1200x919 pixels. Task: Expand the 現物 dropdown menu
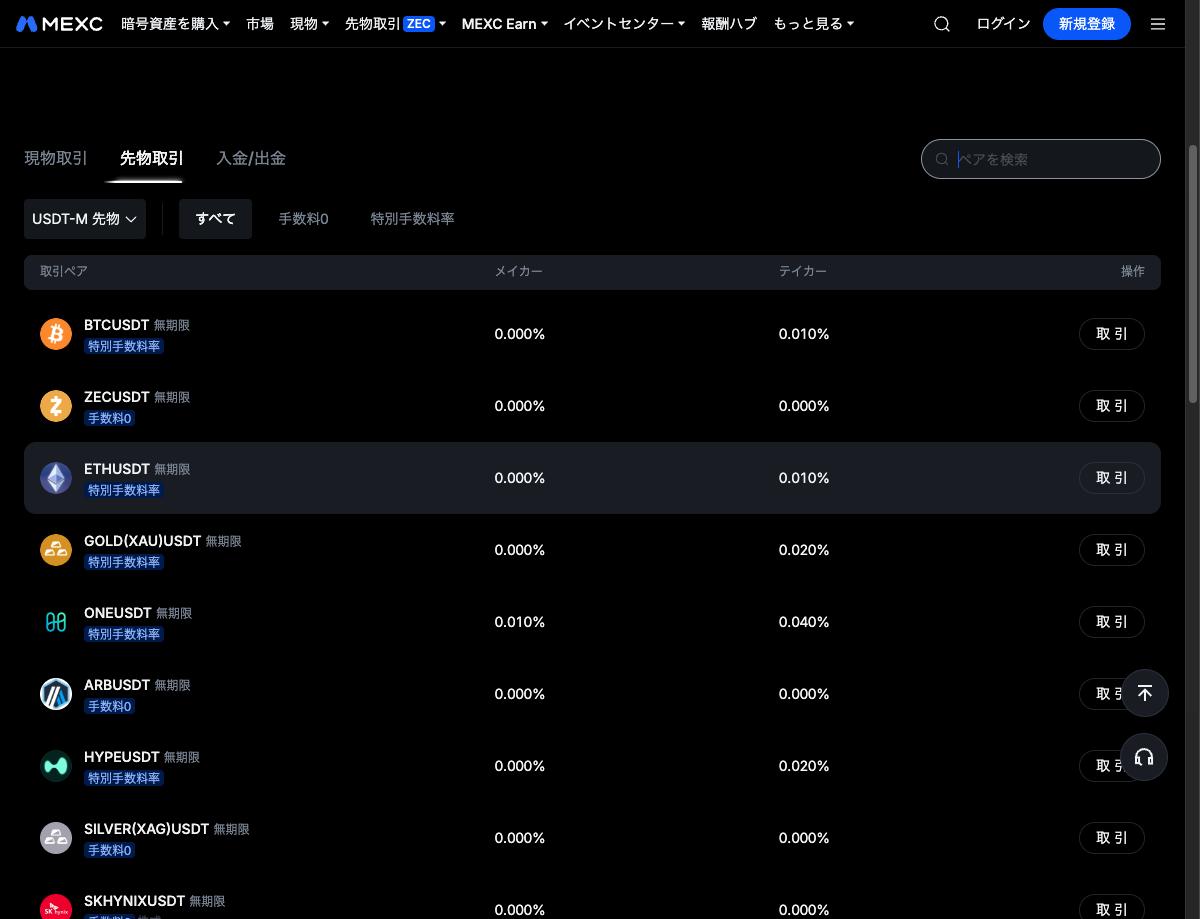[x=309, y=23]
